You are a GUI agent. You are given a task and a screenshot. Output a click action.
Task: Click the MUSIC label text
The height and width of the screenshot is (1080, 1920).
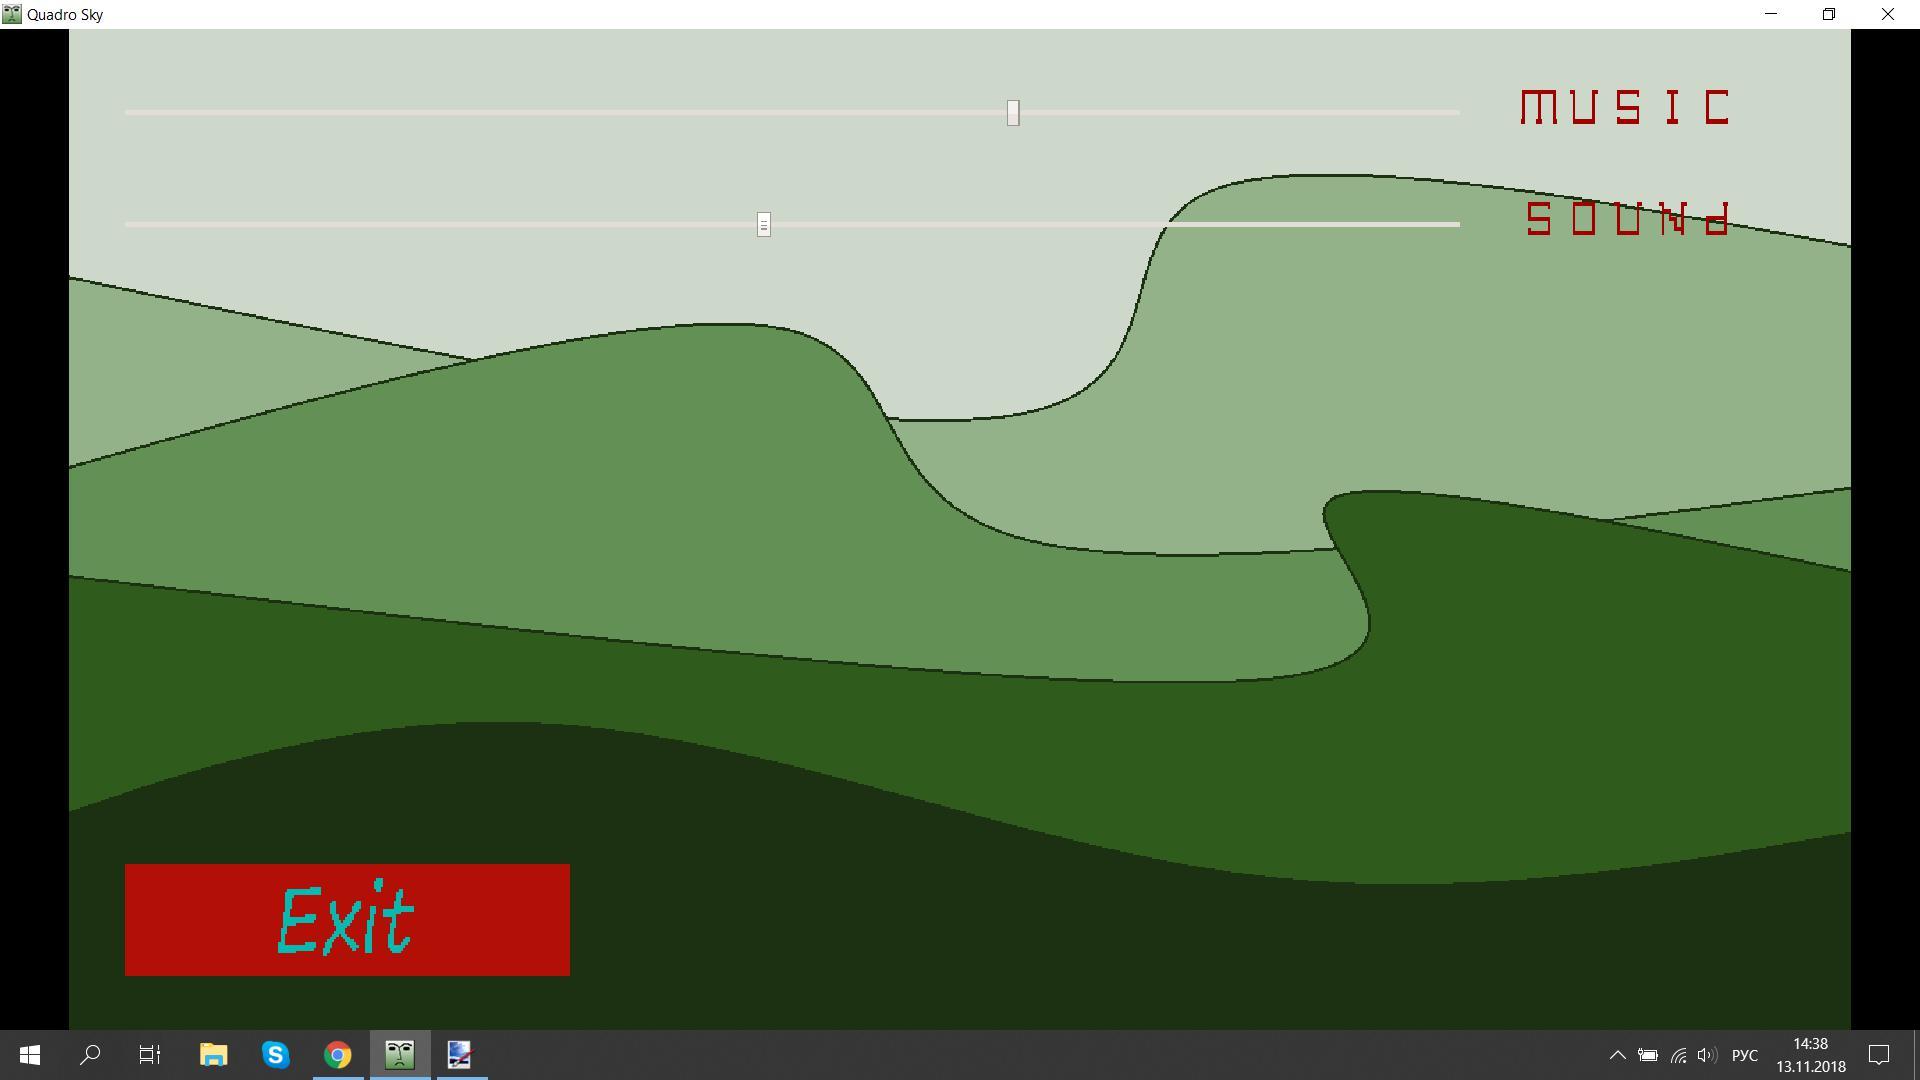[x=1625, y=107]
